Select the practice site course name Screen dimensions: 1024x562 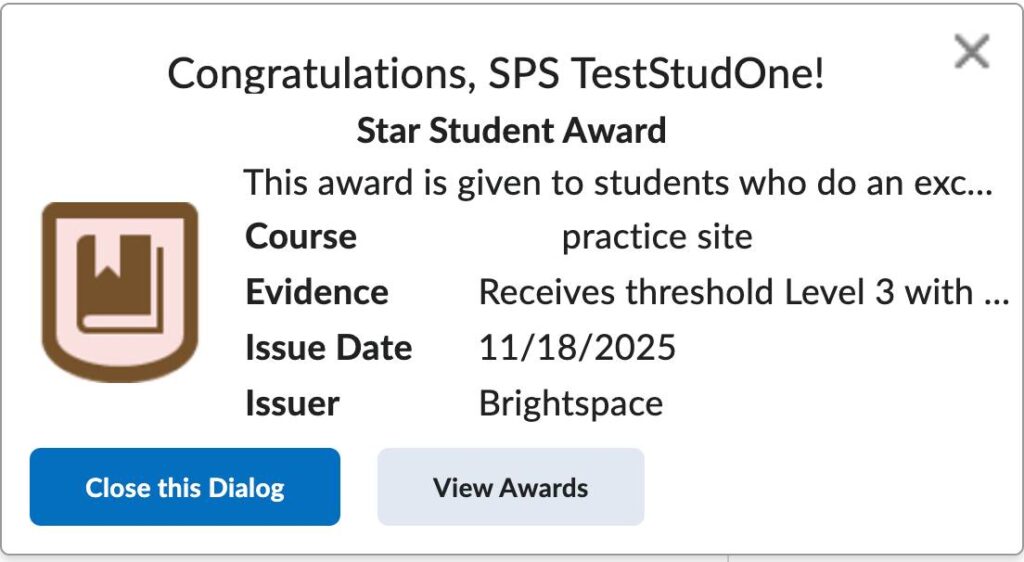pyautogui.click(x=657, y=237)
